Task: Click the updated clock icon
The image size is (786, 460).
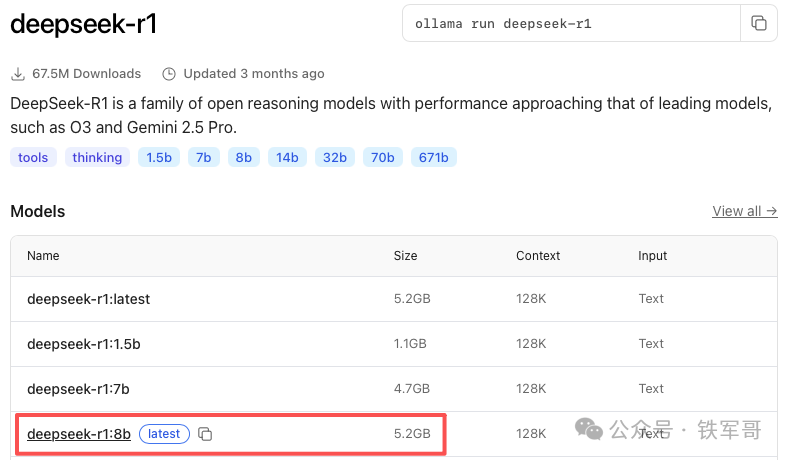Action: [169, 74]
